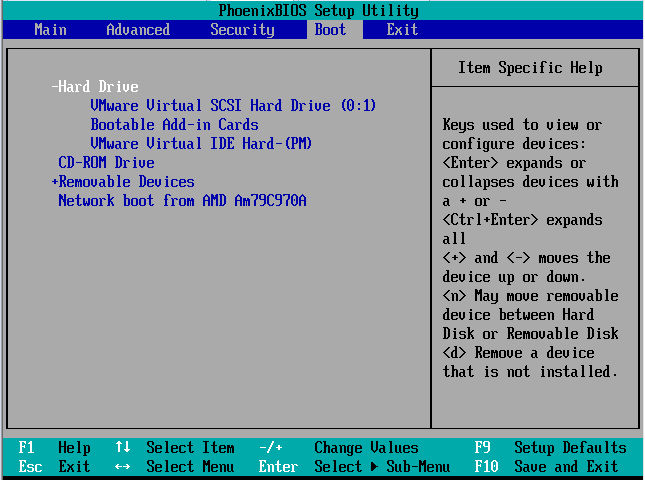Viewport: 645px width, 480px height.
Task: Click the left-right arrows Select Menu hint
Action: click(x=175, y=466)
